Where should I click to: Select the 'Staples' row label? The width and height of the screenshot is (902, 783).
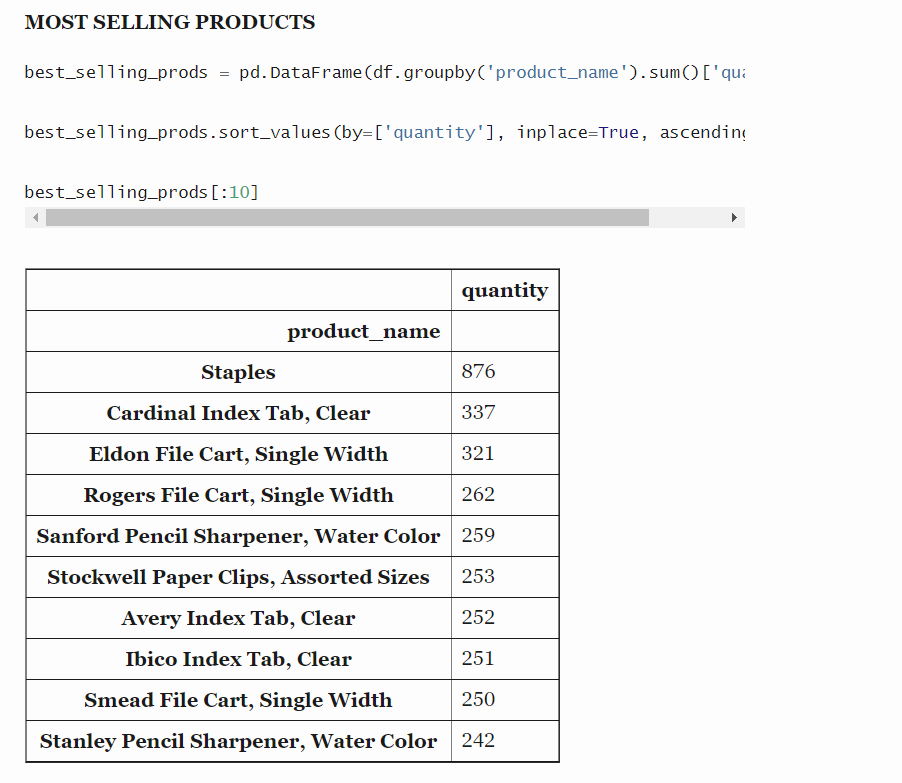coord(238,373)
